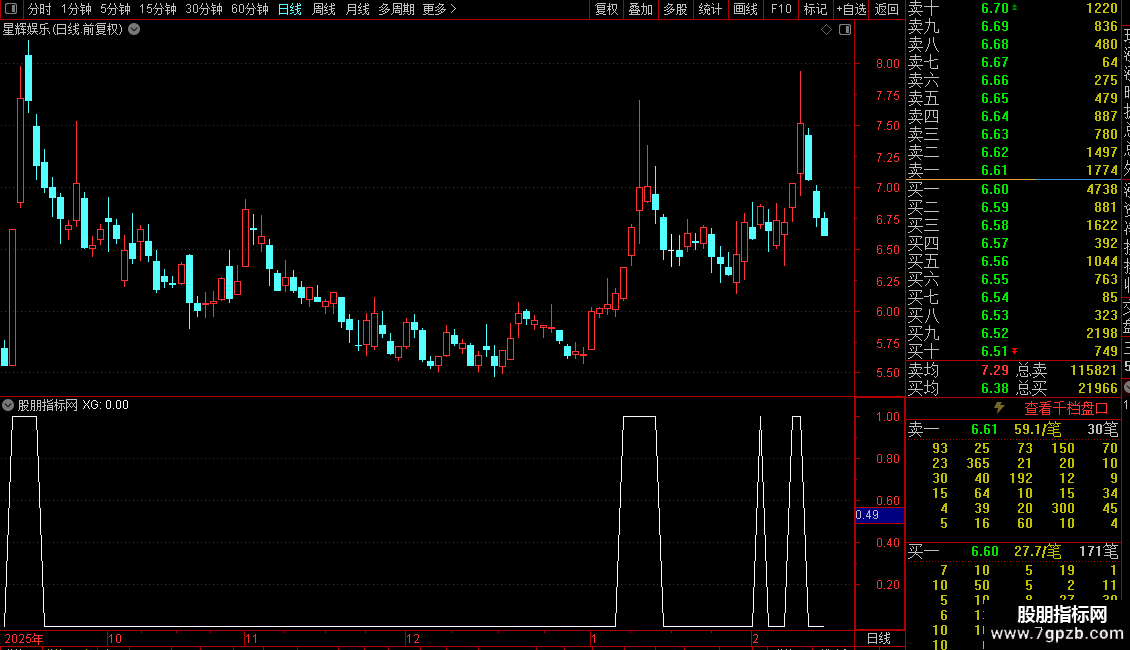Click the 27.7/笔 buy average

[1037, 552]
